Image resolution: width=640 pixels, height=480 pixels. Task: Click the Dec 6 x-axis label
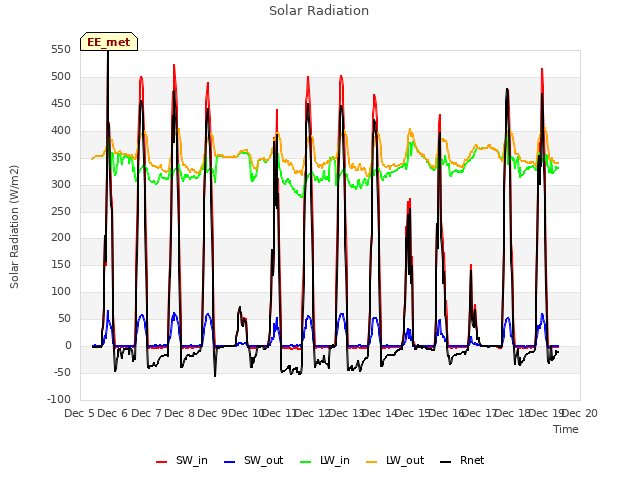point(113,413)
